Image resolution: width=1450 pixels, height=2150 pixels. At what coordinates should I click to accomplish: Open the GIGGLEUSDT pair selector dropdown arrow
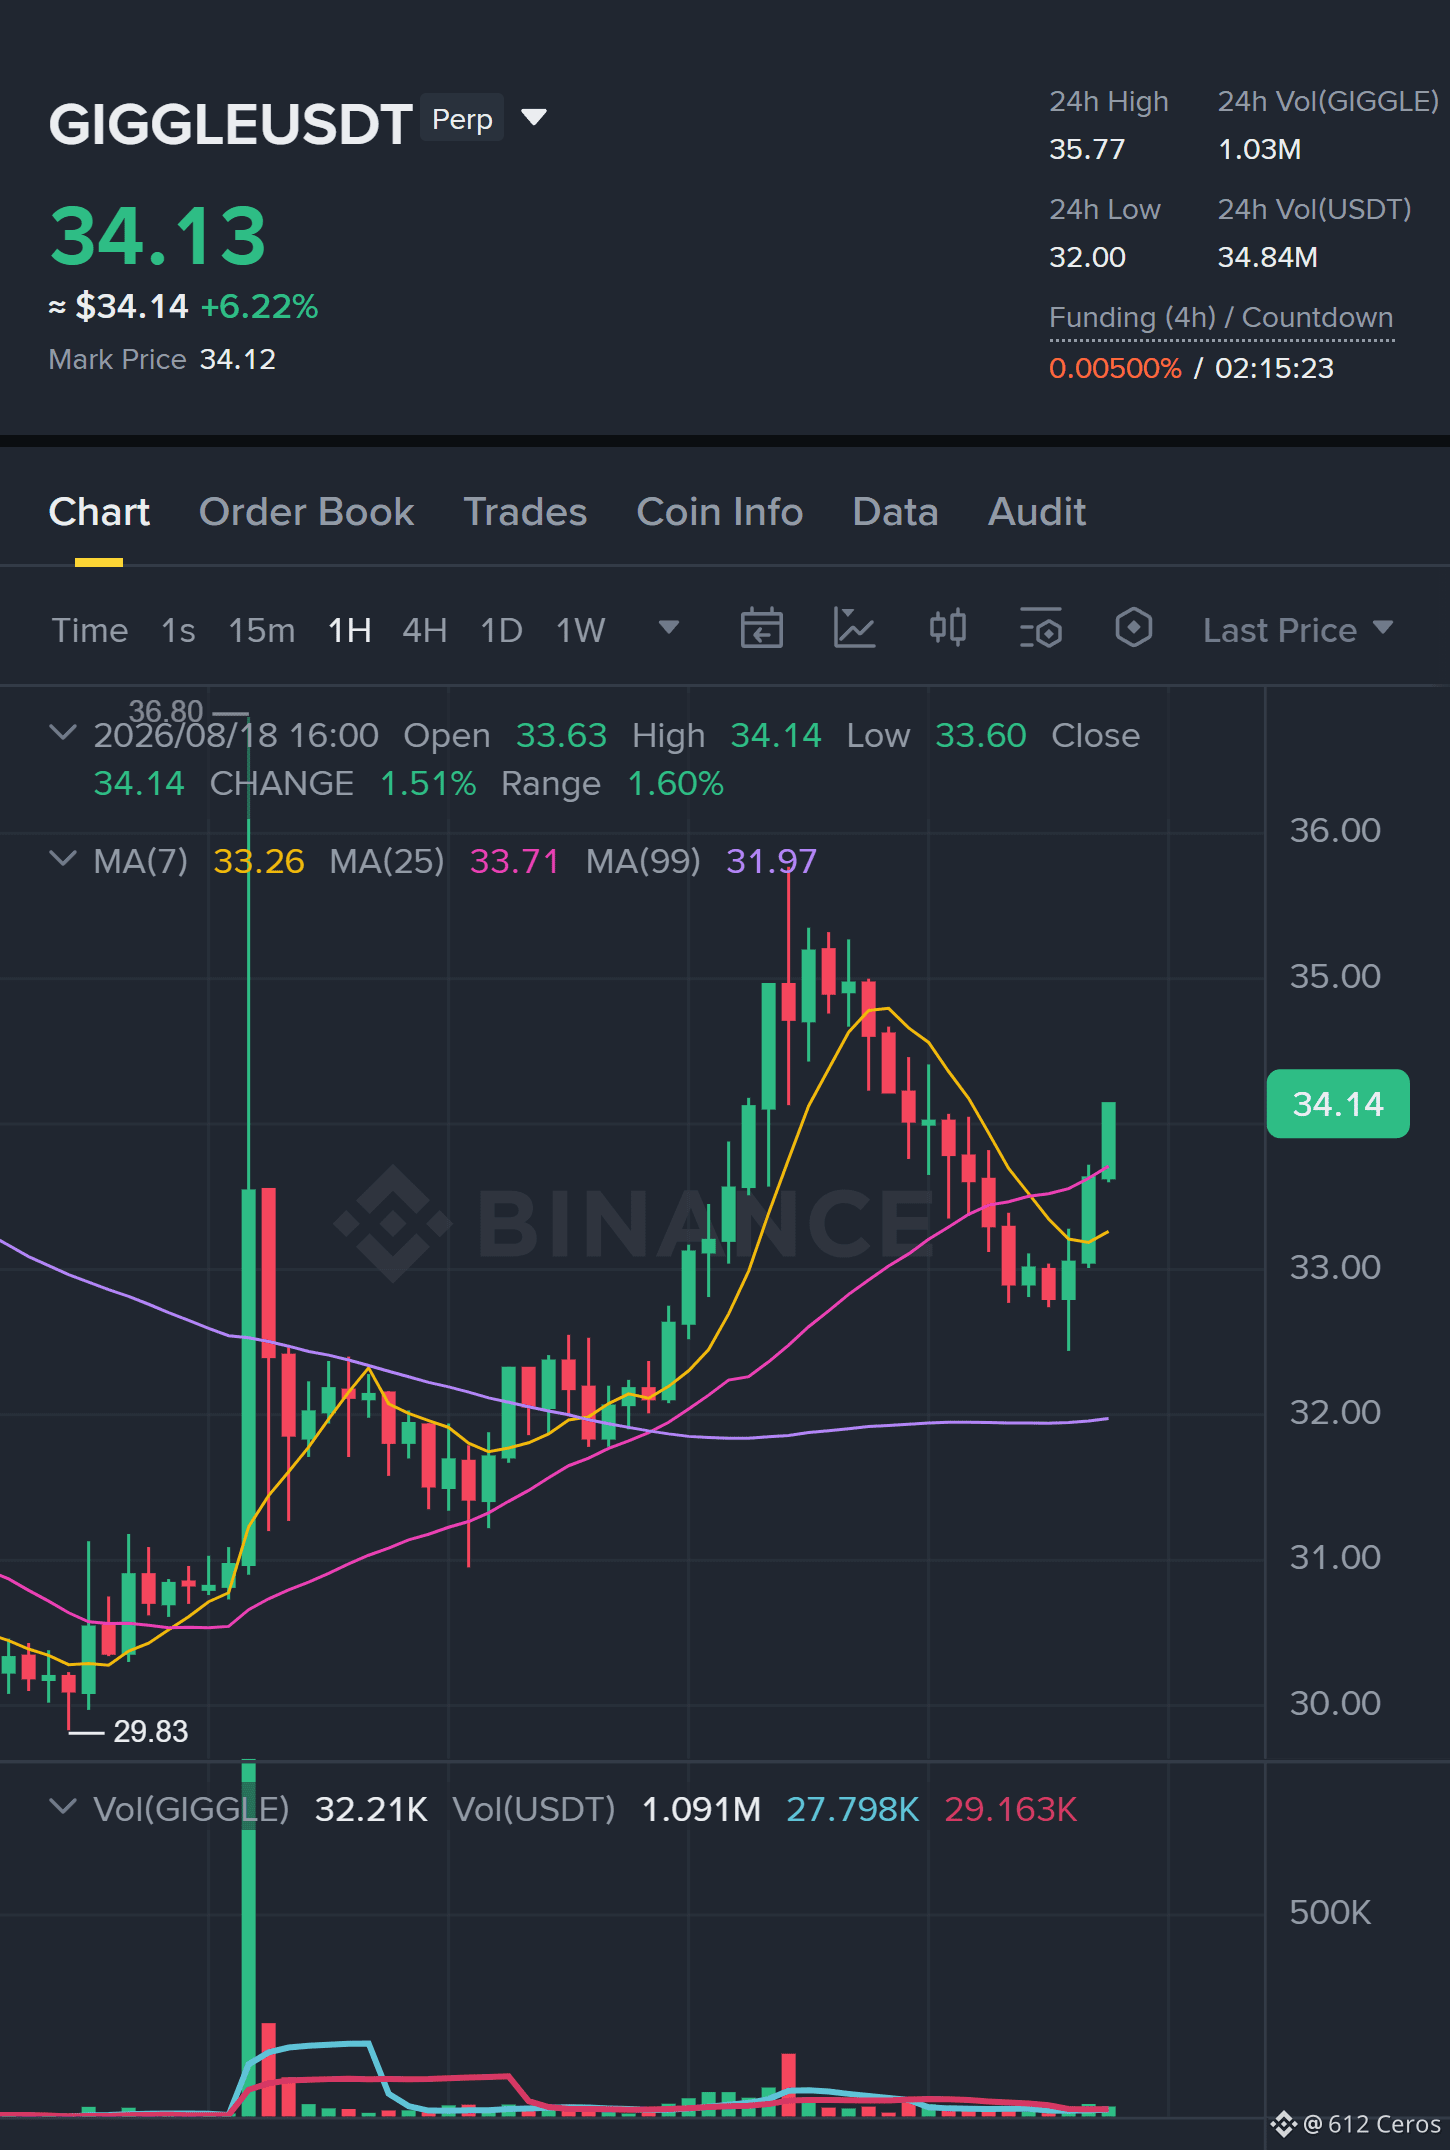pyautogui.click(x=534, y=118)
